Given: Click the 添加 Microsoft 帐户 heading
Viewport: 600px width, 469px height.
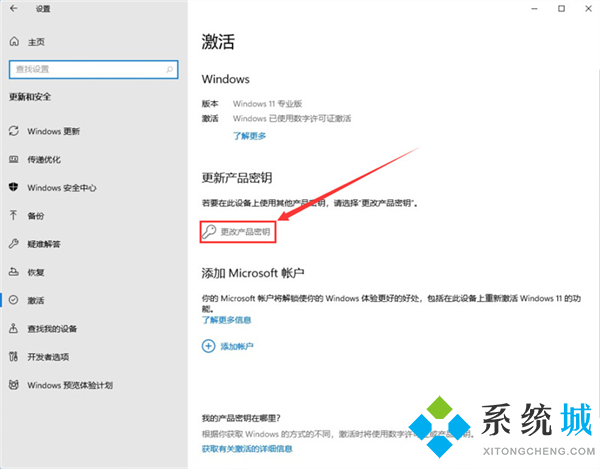Looking at the screenshot, I should point(253,273).
